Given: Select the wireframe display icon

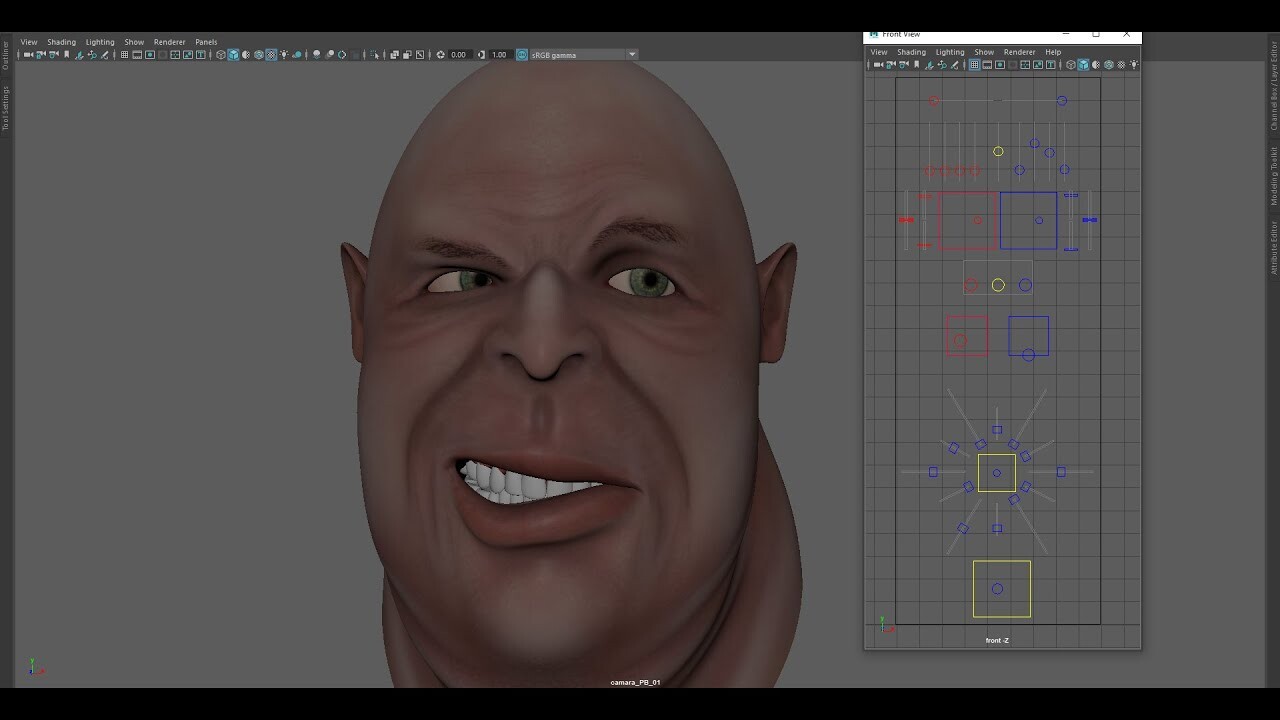Looking at the screenshot, I should click(221, 54).
